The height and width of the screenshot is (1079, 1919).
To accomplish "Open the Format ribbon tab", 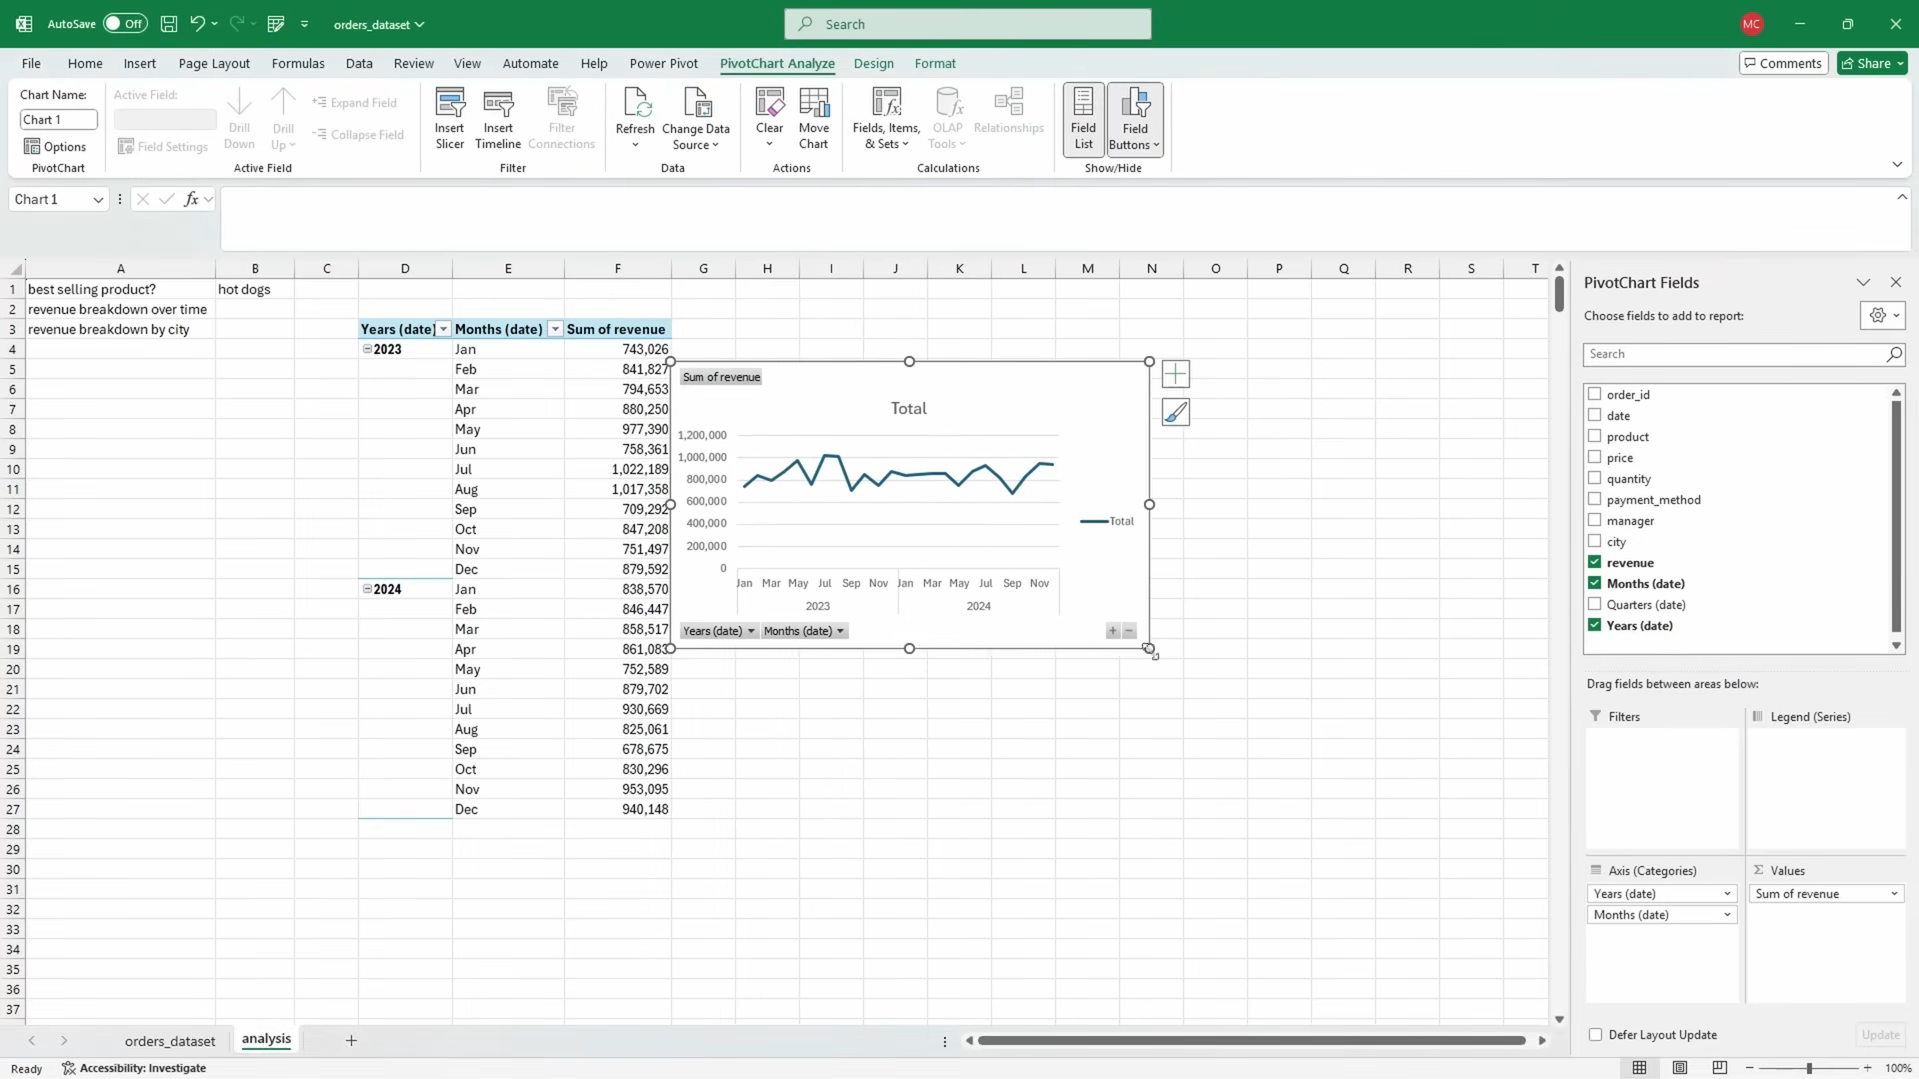I will point(935,63).
